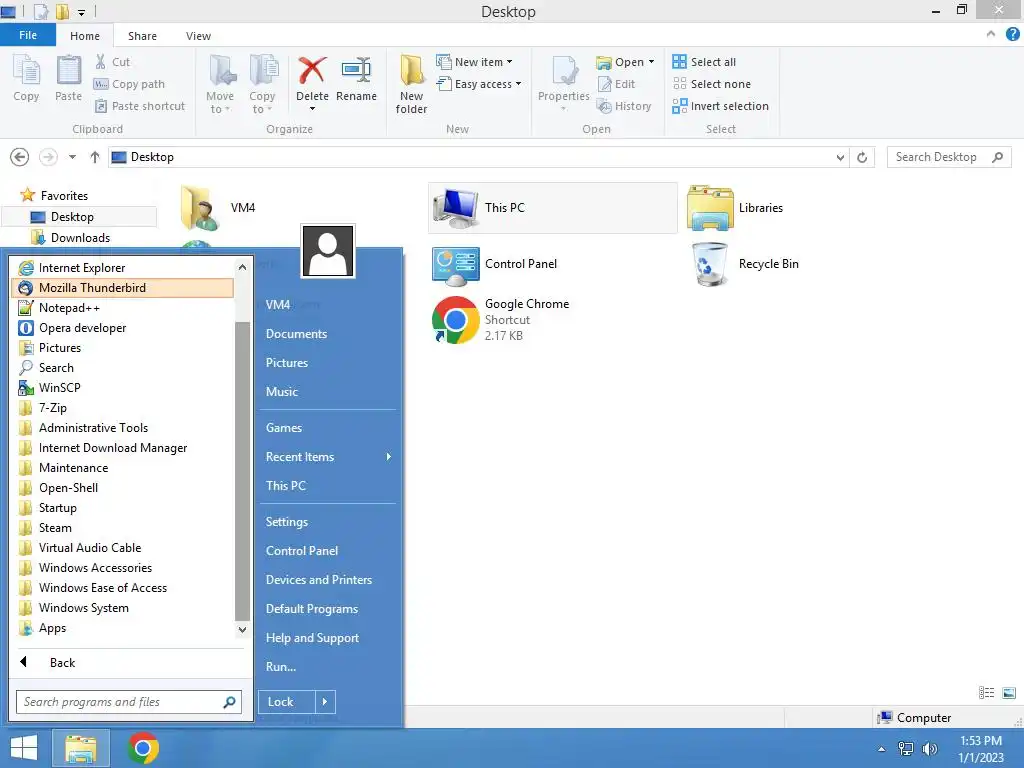Click the Delete icon in ribbon
The image size is (1024, 768).
pos(312,70)
